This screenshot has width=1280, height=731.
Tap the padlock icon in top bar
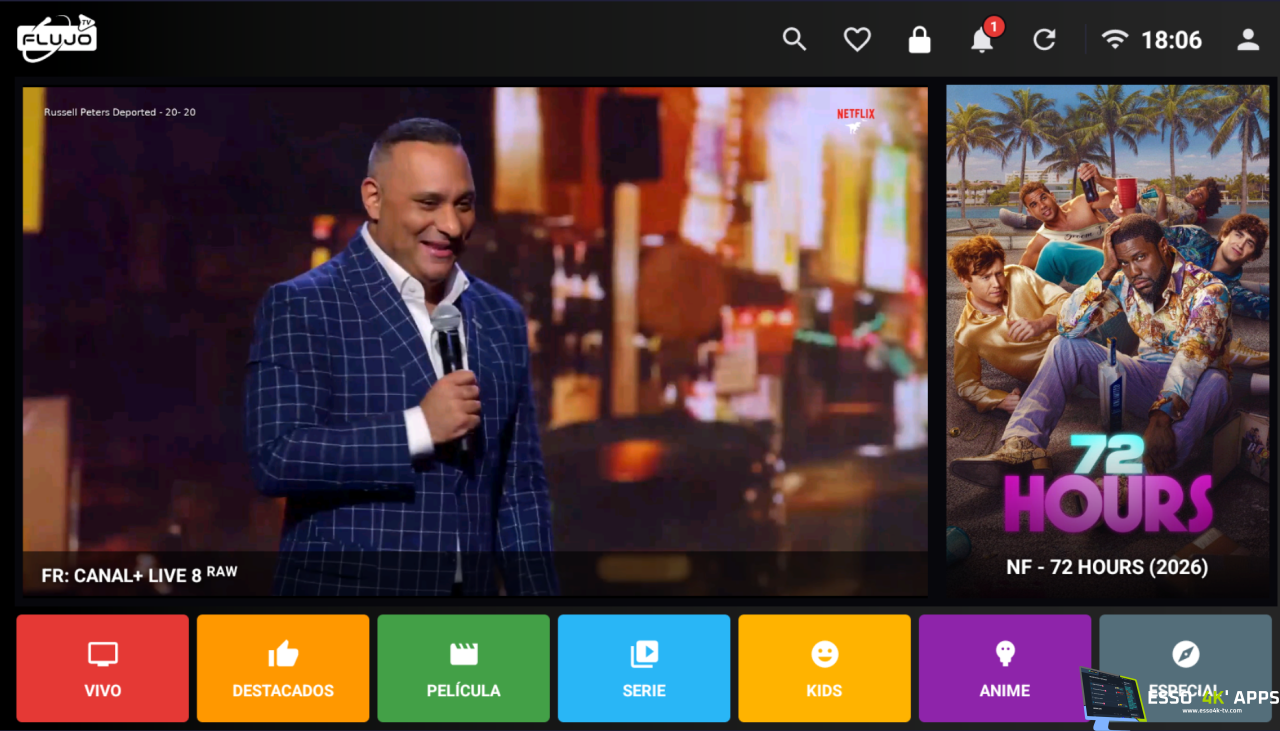(919, 39)
